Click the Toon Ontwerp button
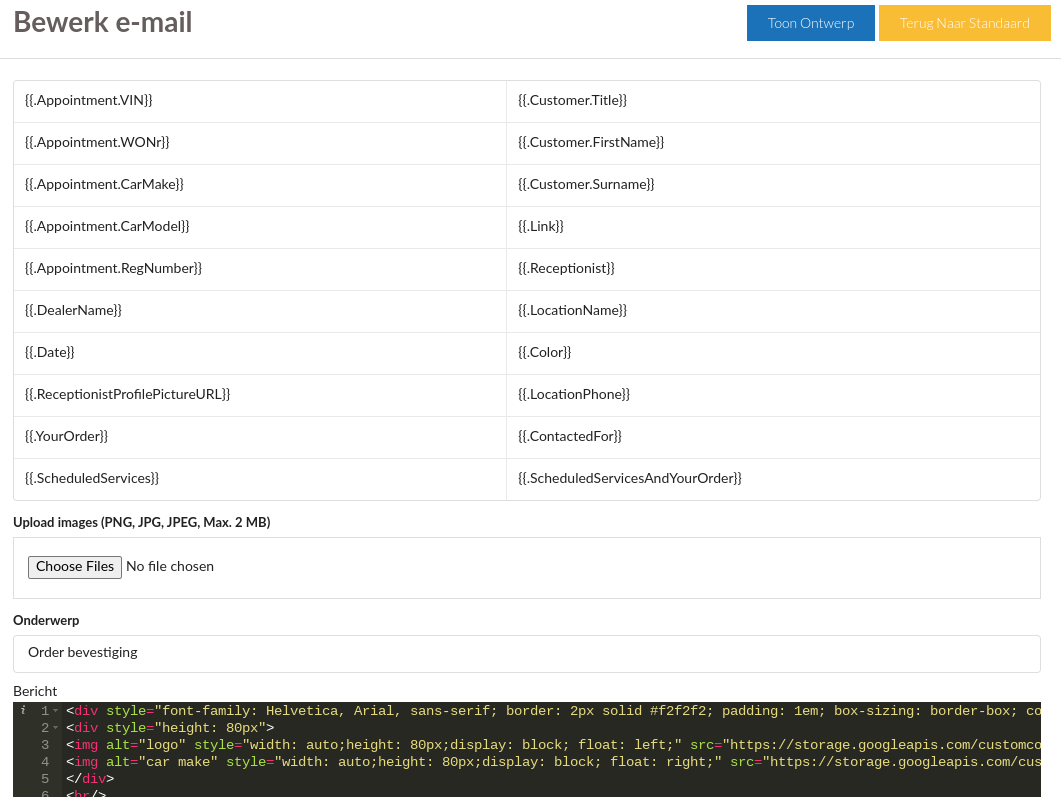The width and height of the screenshot is (1061, 797). click(x=811, y=23)
